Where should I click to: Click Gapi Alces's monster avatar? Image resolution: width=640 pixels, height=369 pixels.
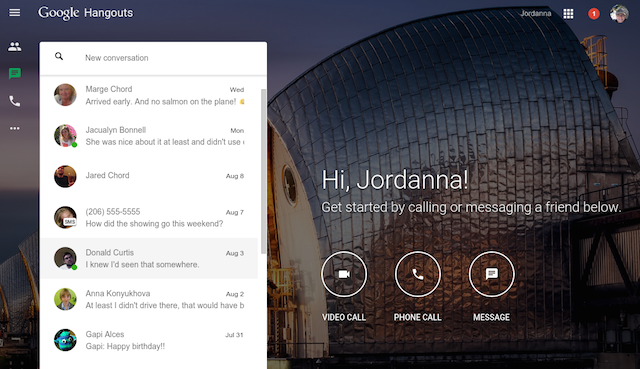65,340
